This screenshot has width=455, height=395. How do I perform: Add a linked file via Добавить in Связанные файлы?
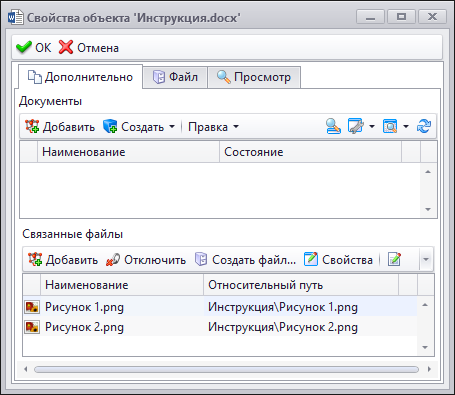point(63,260)
